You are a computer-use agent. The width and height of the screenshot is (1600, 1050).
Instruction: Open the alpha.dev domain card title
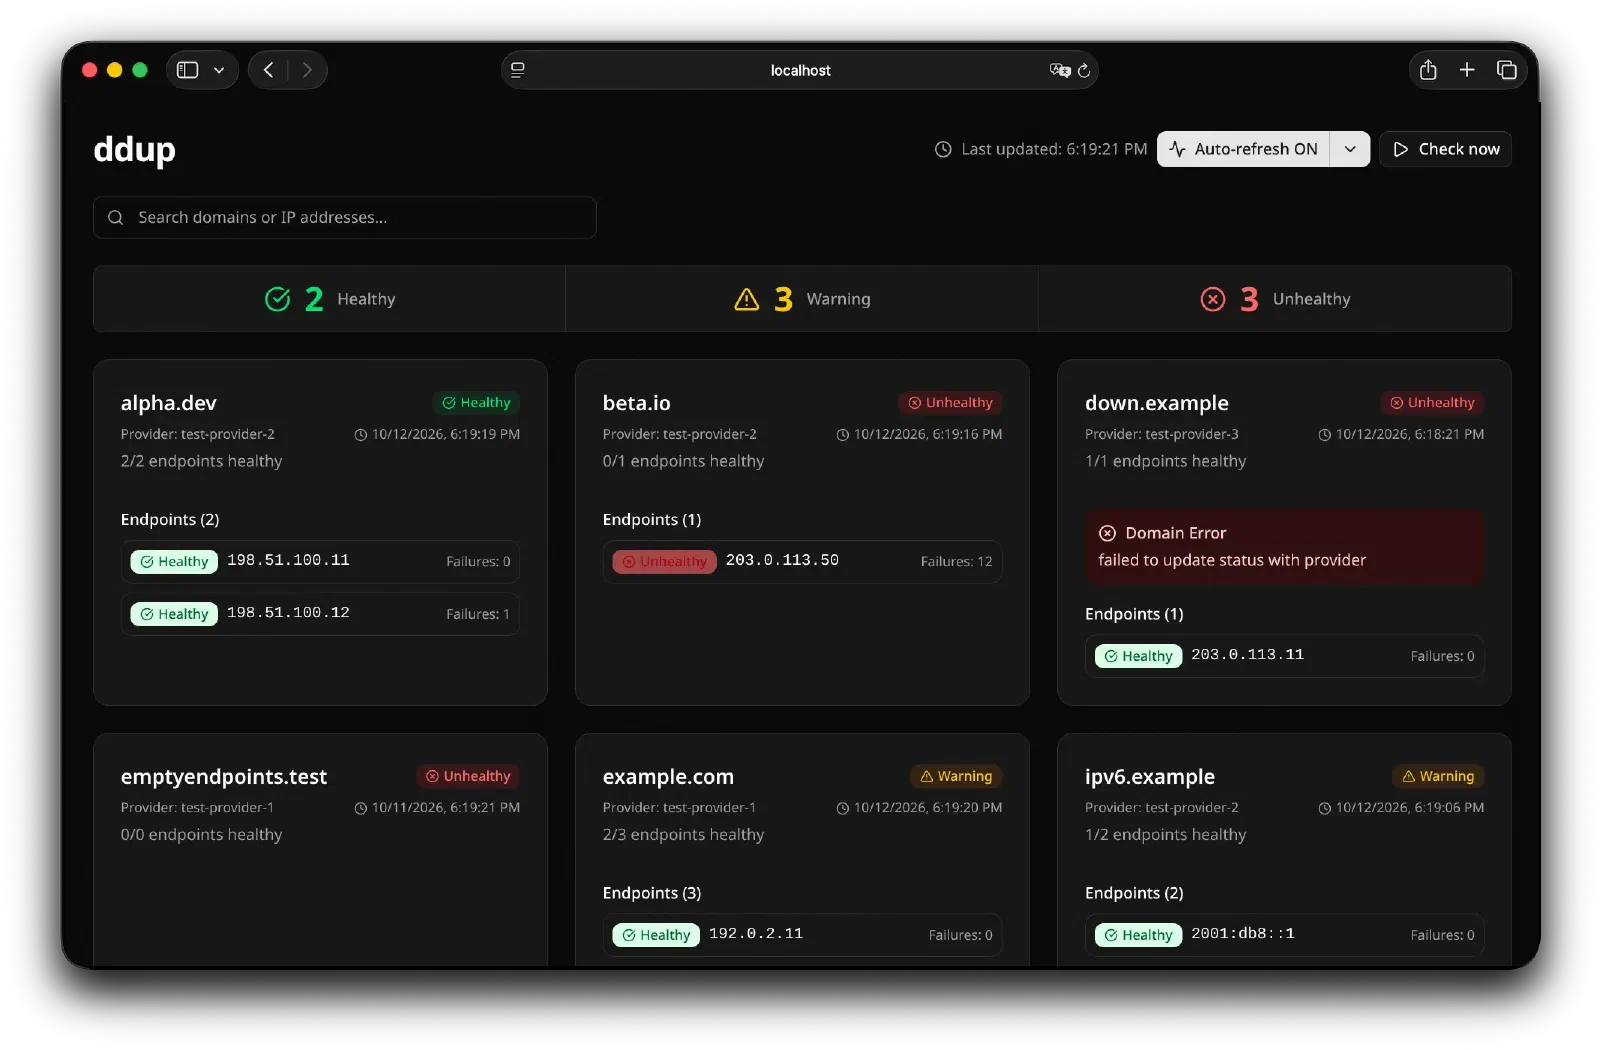[168, 403]
